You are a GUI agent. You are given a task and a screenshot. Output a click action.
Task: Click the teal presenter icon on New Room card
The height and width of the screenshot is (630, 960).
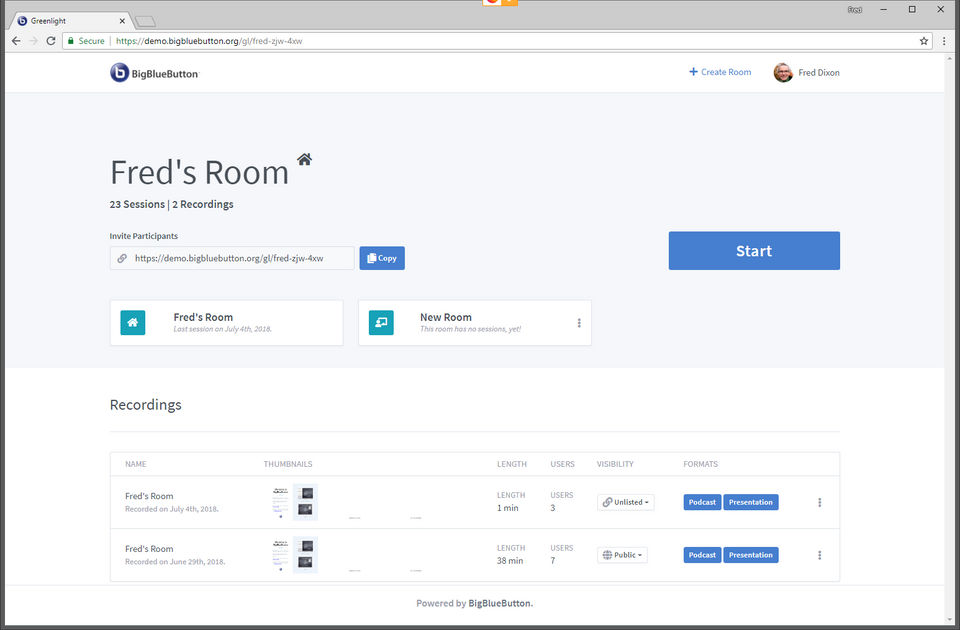(x=381, y=323)
